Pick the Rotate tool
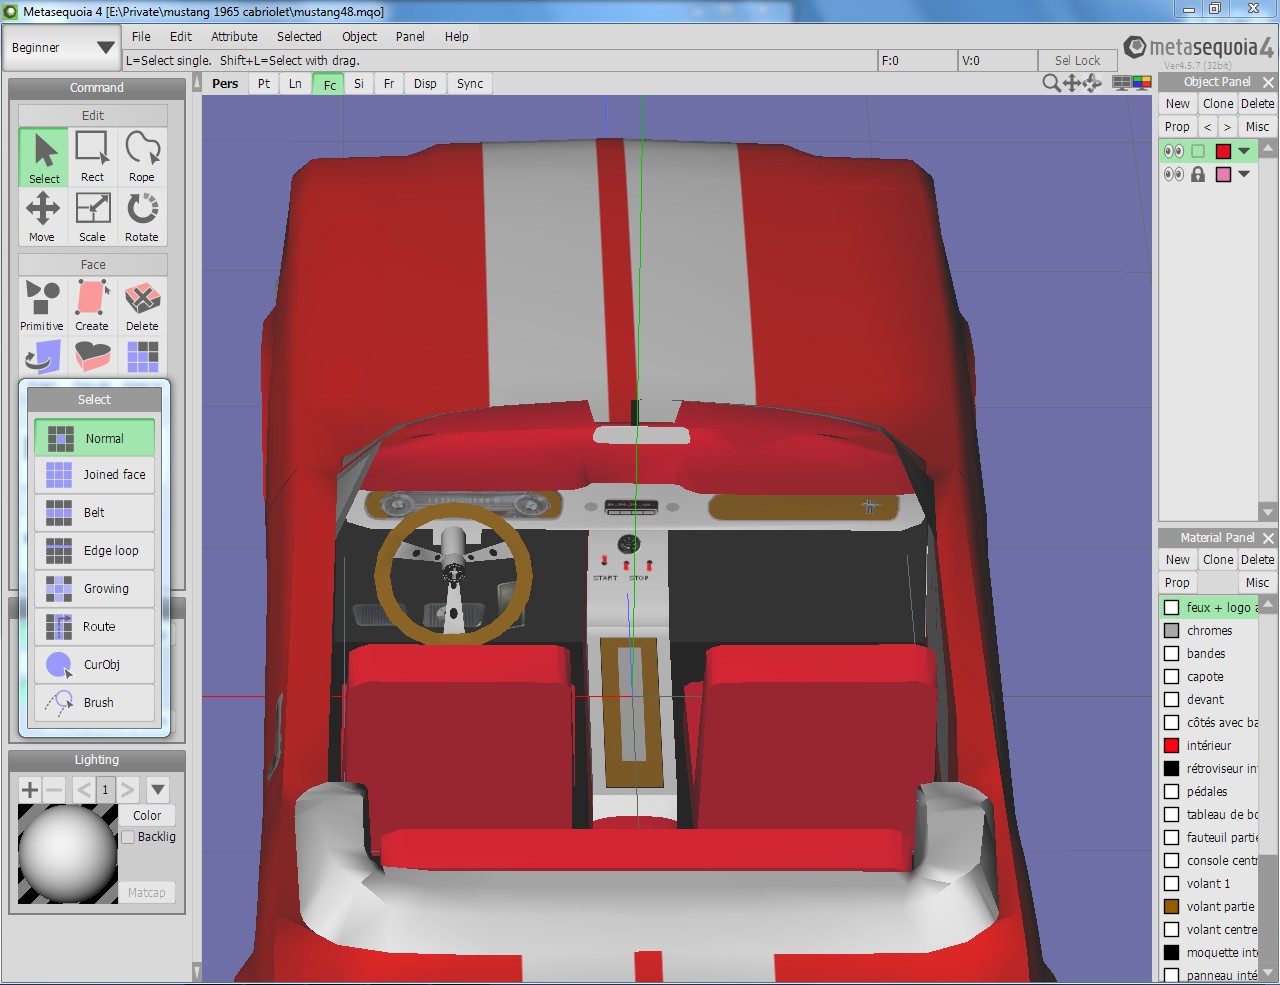Viewport: 1280px width, 985px height. pos(142,217)
